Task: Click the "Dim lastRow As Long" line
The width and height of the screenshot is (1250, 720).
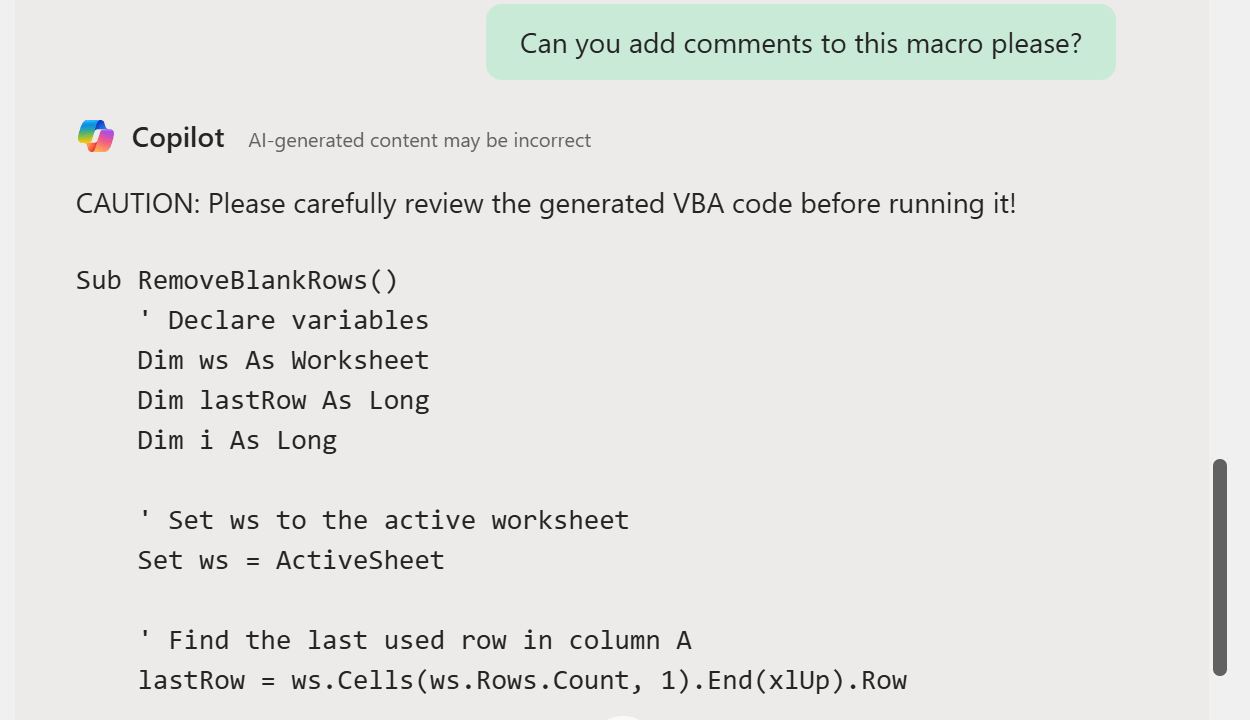Action: coord(283,400)
